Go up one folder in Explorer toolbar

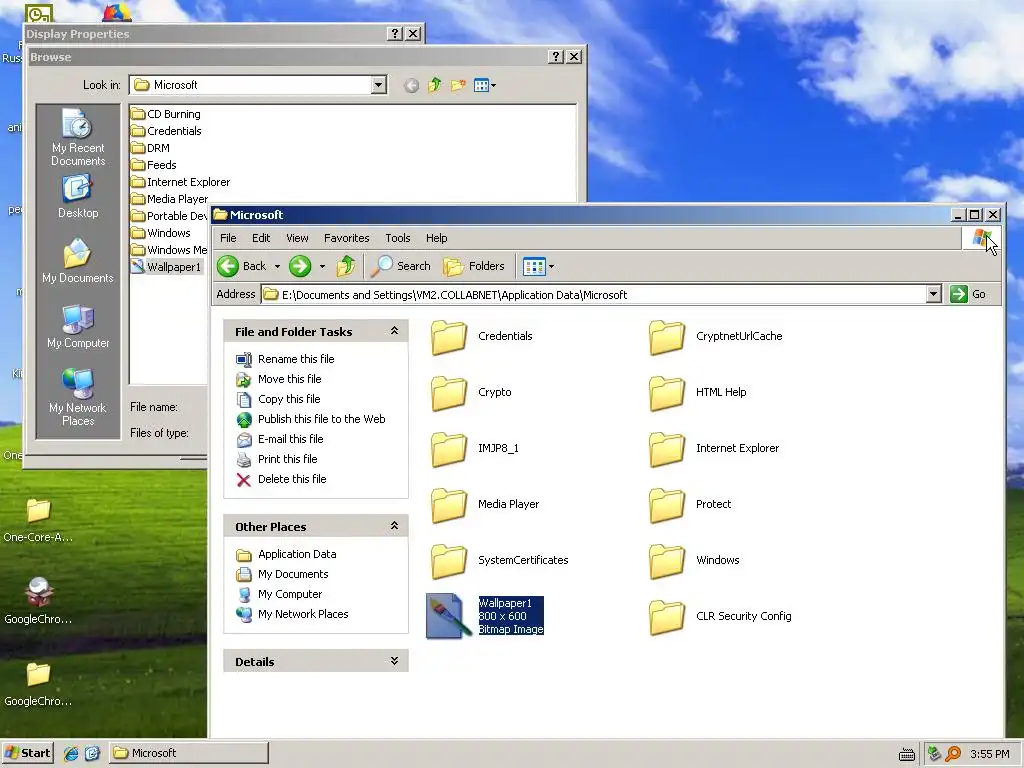(346, 266)
